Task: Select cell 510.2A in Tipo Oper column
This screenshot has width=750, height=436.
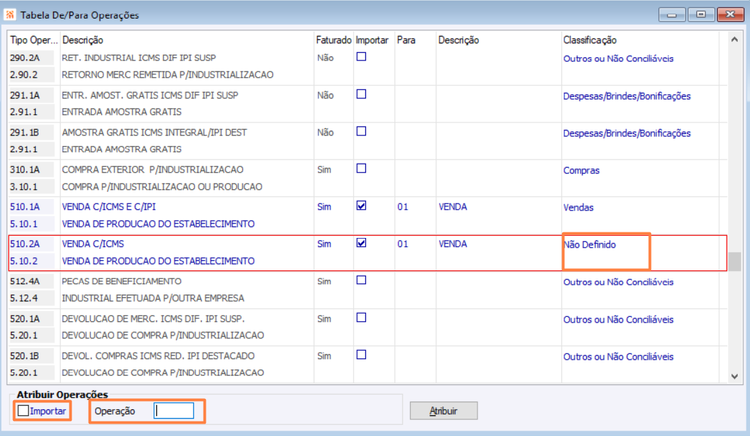Action: [x=25, y=244]
